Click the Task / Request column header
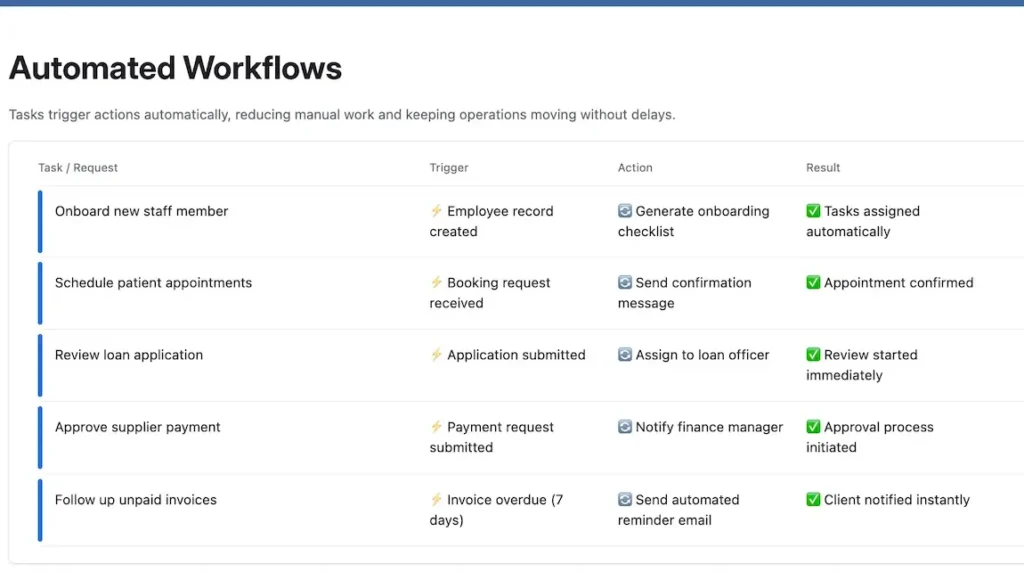 (x=78, y=168)
